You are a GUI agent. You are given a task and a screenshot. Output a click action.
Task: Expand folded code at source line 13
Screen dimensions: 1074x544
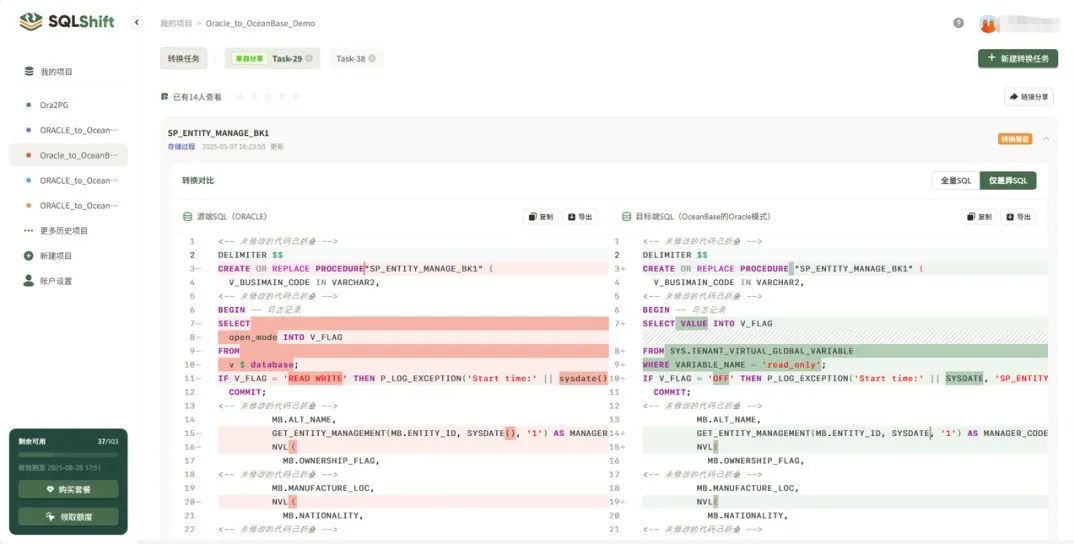278,406
